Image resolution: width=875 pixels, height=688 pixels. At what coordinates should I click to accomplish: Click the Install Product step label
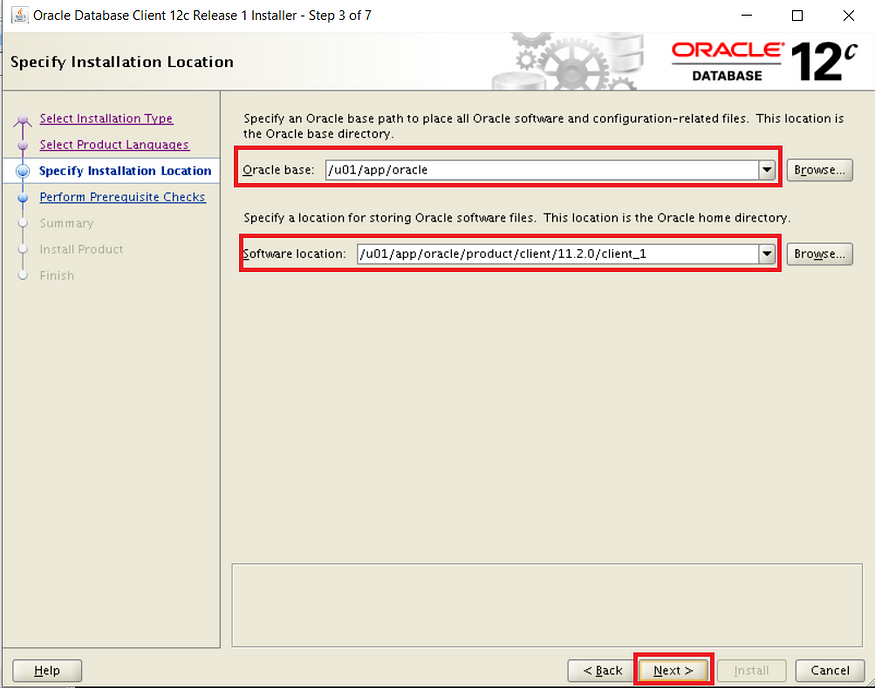[81, 249]
